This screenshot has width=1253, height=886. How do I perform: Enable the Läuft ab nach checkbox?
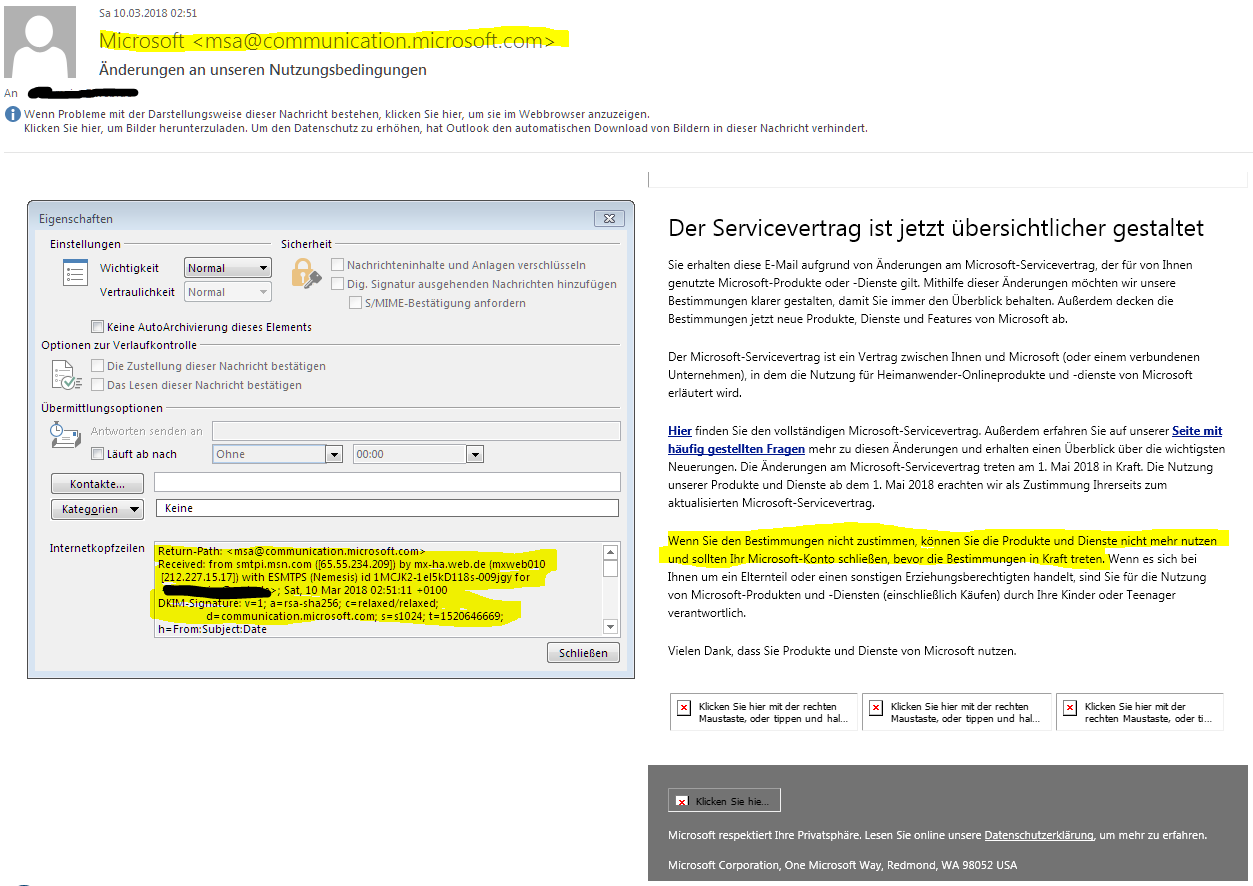click(x=97, y=454)
